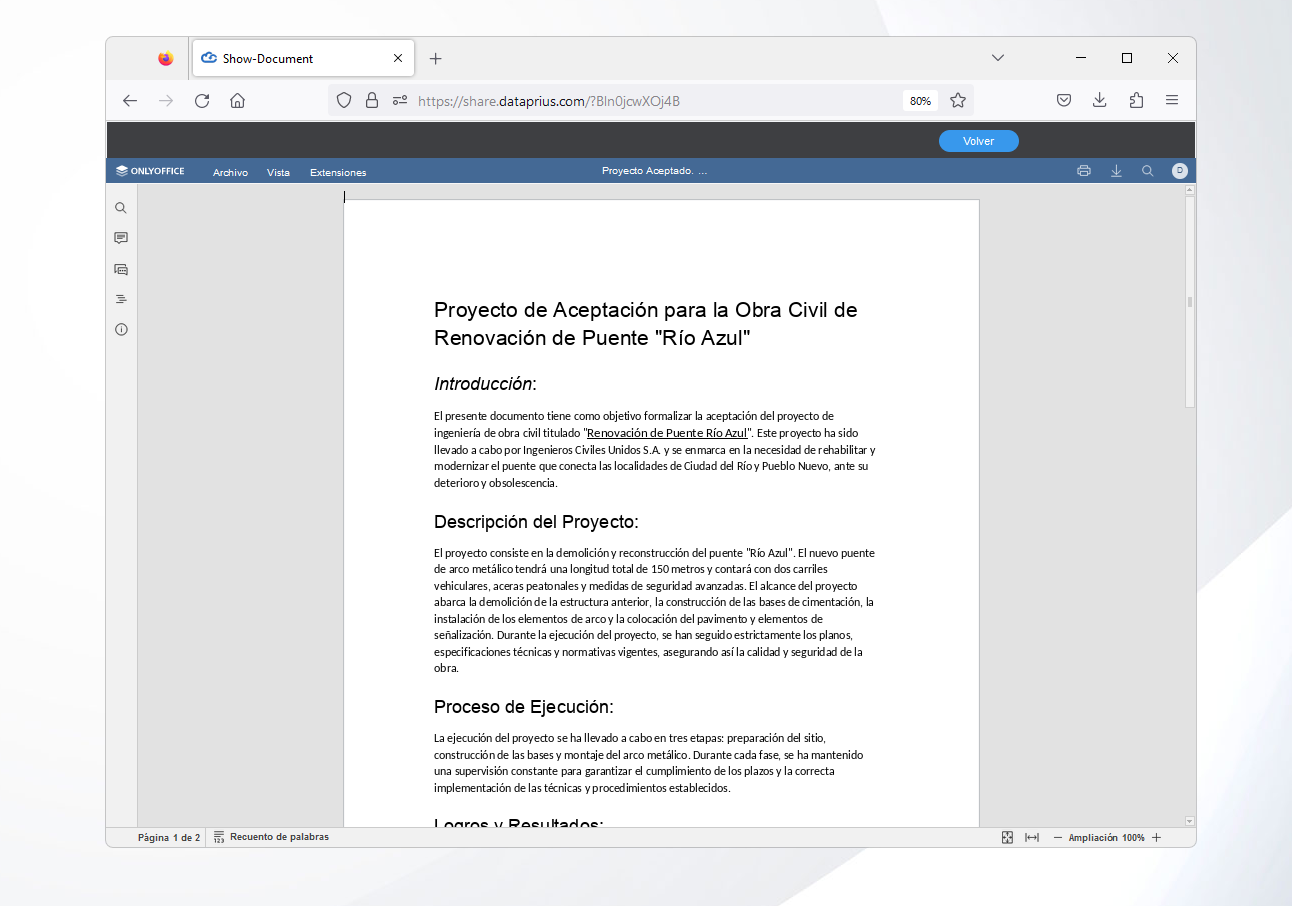
Task: Open word count from status bar
Action: 271,837
